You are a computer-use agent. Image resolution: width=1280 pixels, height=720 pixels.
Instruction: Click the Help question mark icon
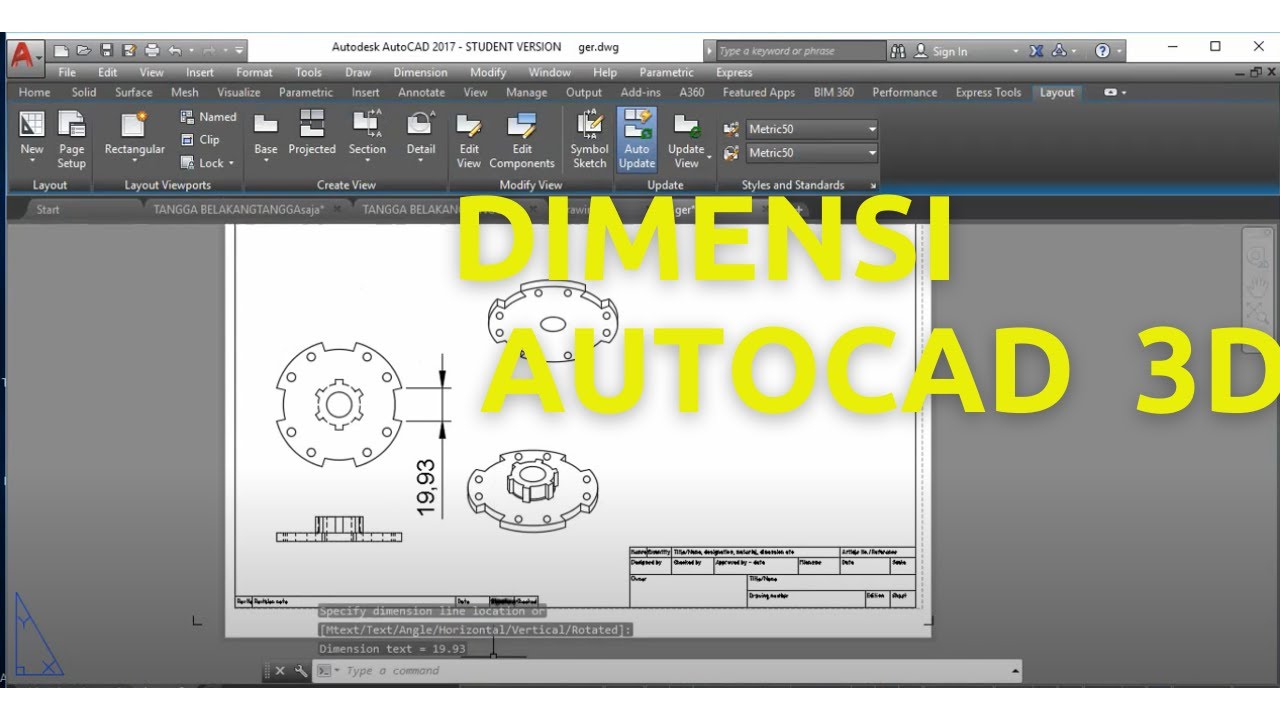pyautogui.click(x=1102, y=51)
